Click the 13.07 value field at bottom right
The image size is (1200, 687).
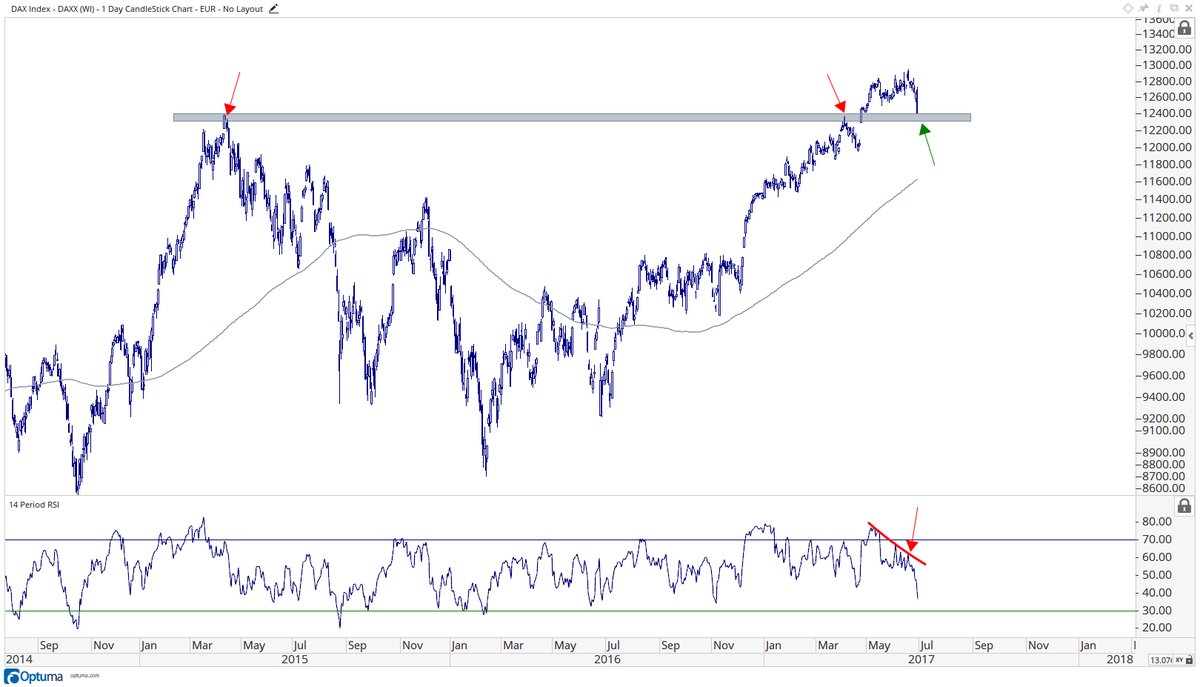coord(1160,660)
